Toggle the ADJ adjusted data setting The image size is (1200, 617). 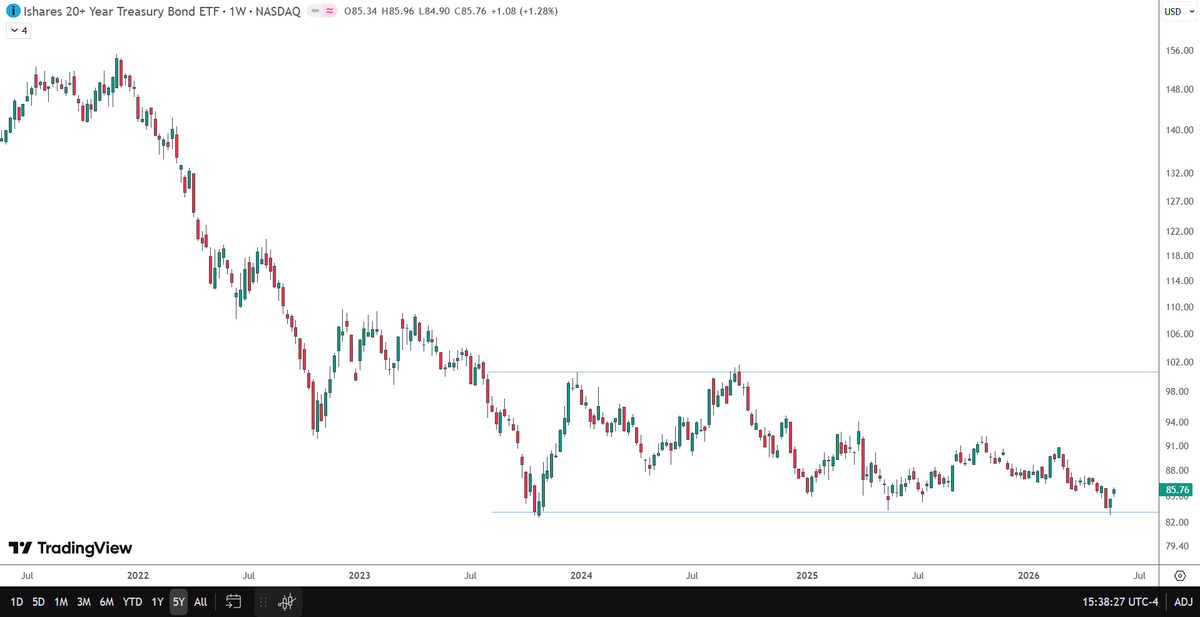[x=1182, y=602]
